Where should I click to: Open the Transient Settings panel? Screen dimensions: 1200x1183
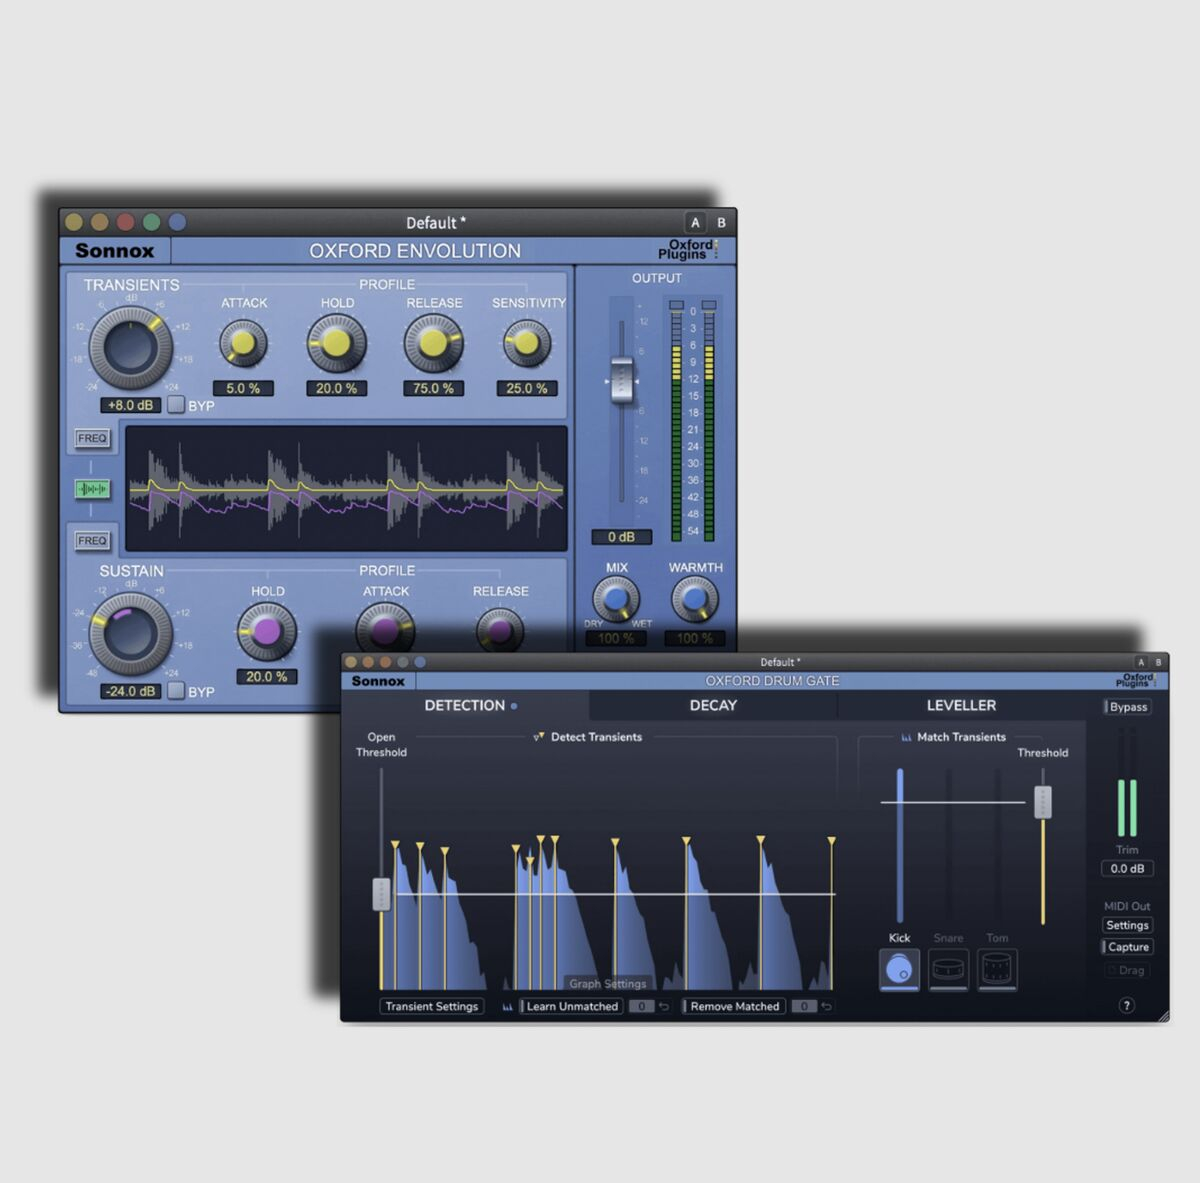tap(431, 1006)
